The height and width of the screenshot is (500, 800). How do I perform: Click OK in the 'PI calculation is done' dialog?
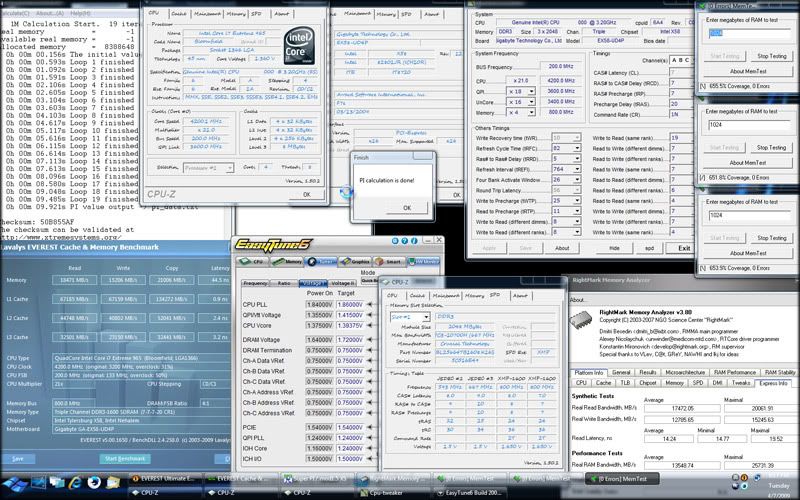point(407,208)
